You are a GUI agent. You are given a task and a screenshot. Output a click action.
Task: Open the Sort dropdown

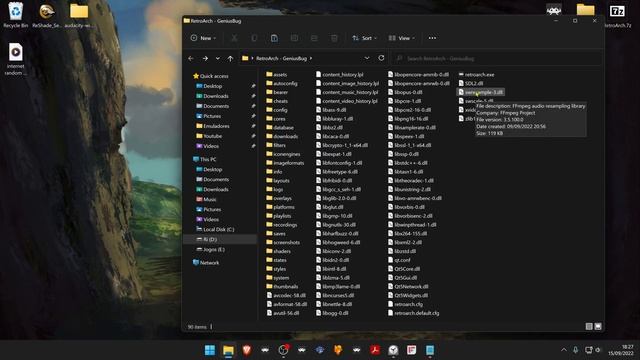(364, 38)
